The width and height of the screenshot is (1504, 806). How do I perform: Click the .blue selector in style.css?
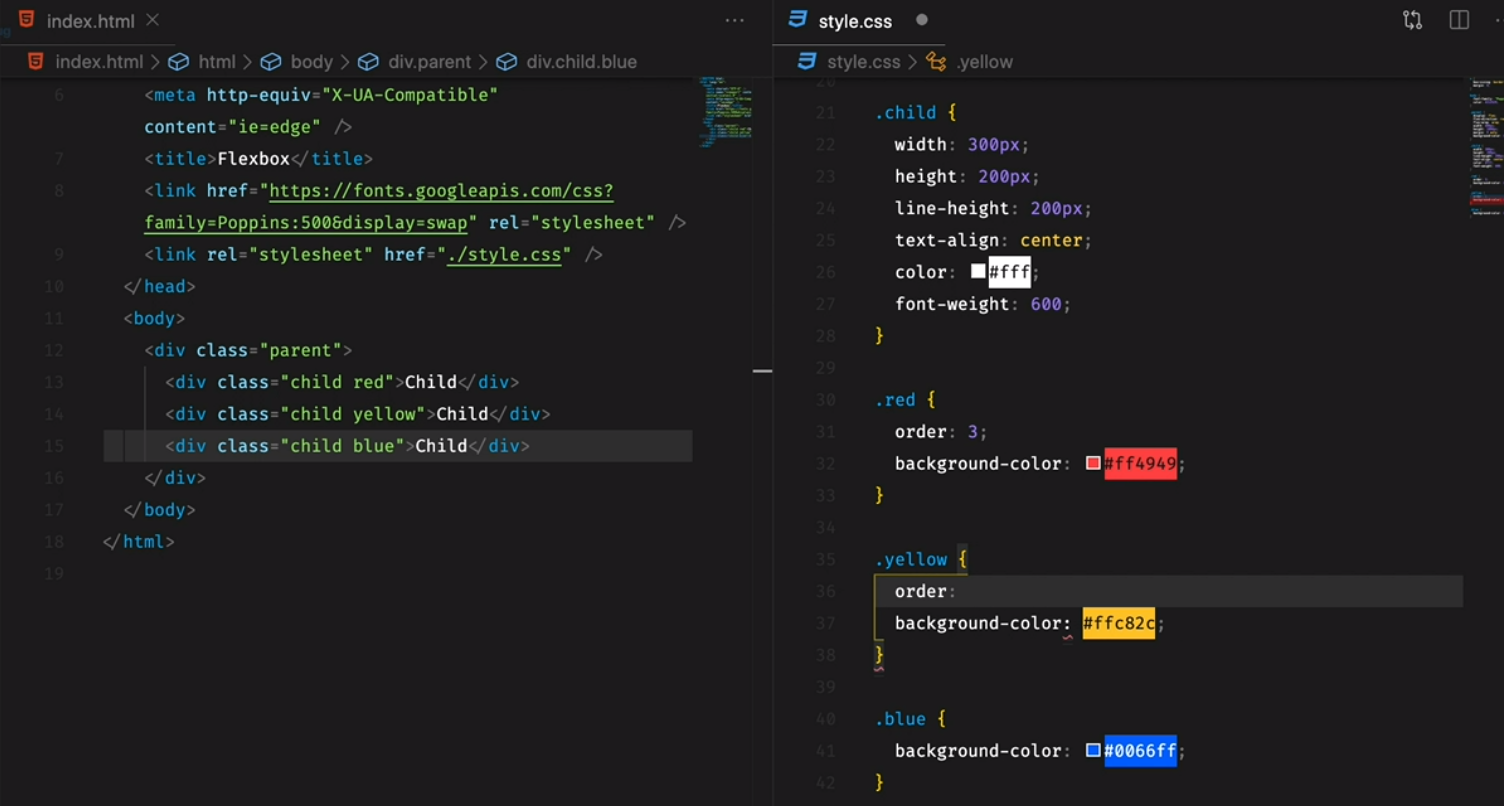point(900,718)
